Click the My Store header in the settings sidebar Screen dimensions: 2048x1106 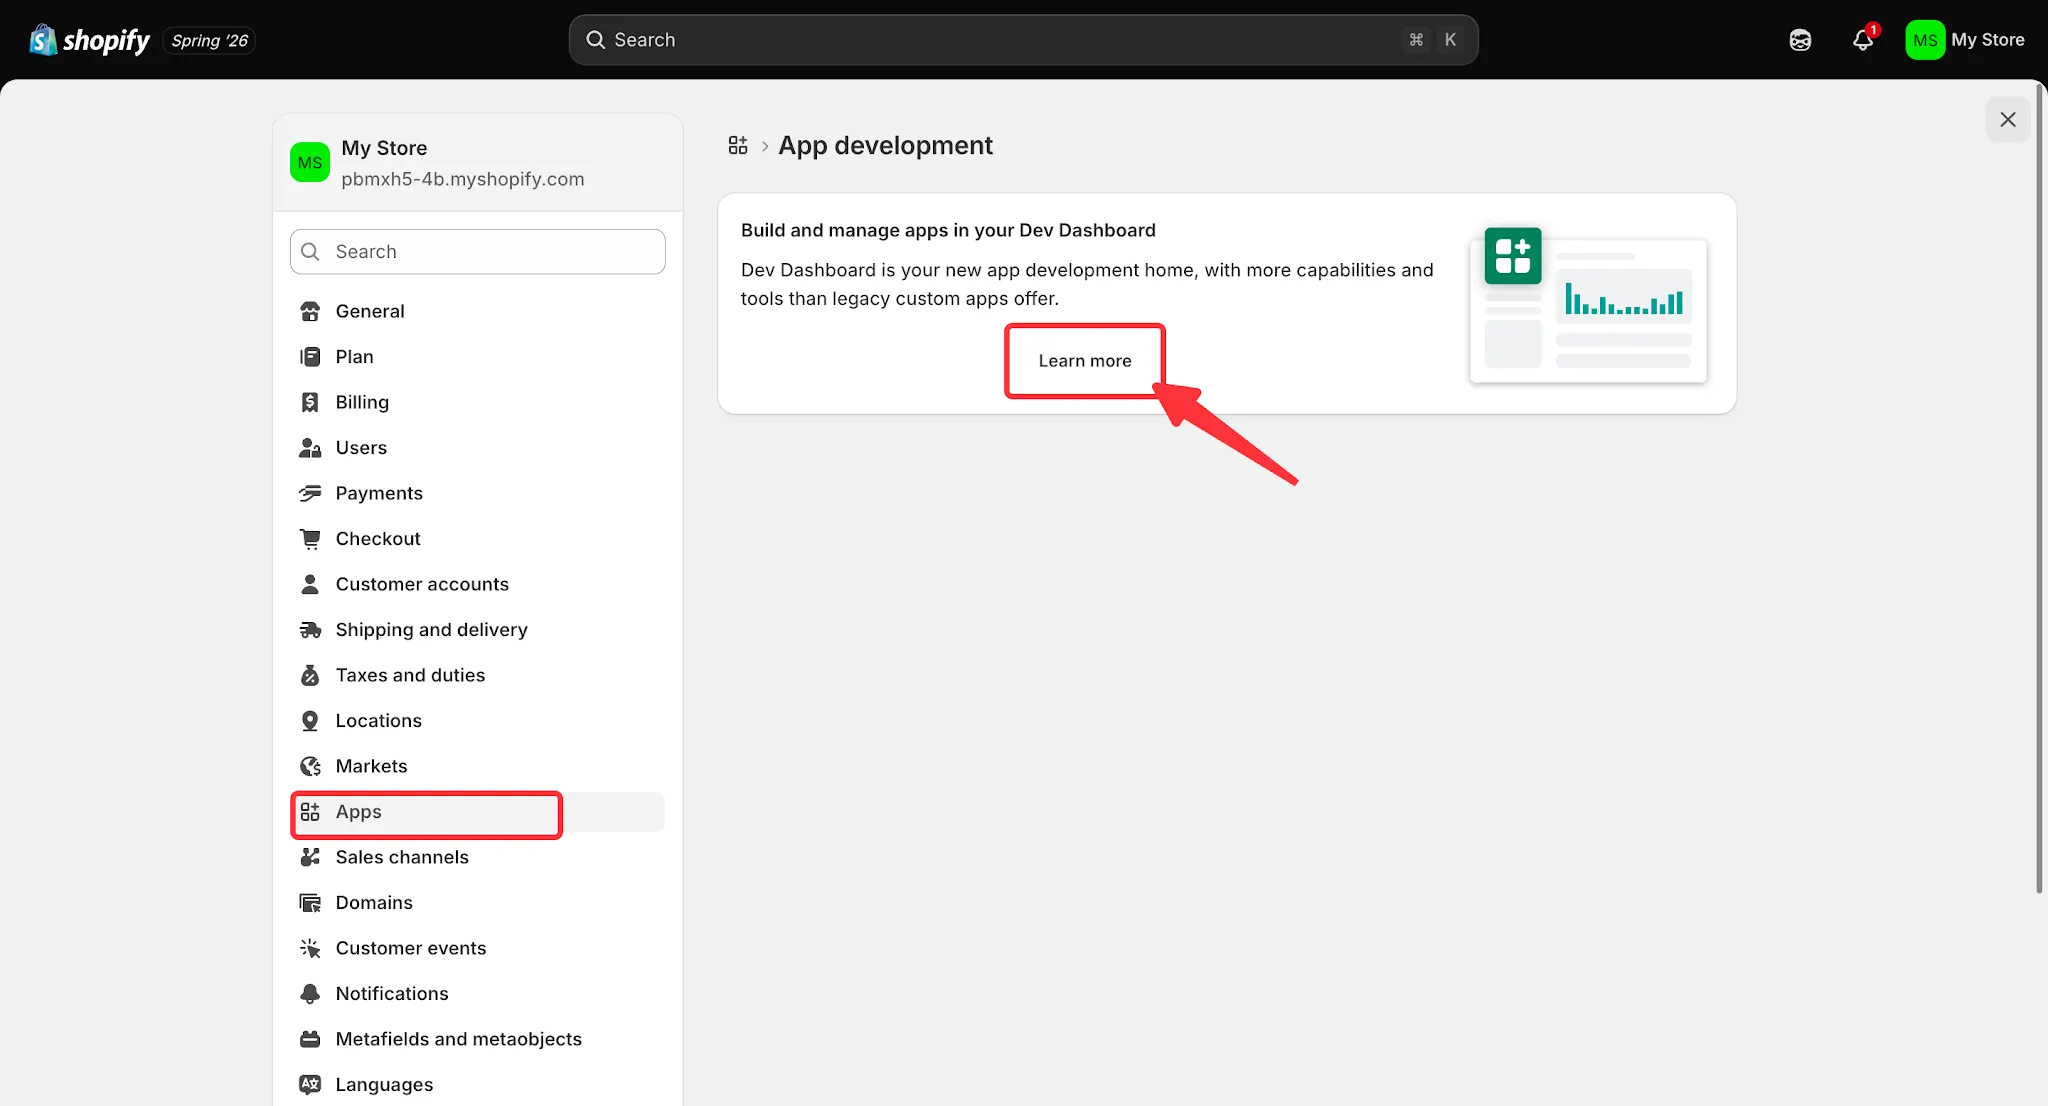coord(478,163)
